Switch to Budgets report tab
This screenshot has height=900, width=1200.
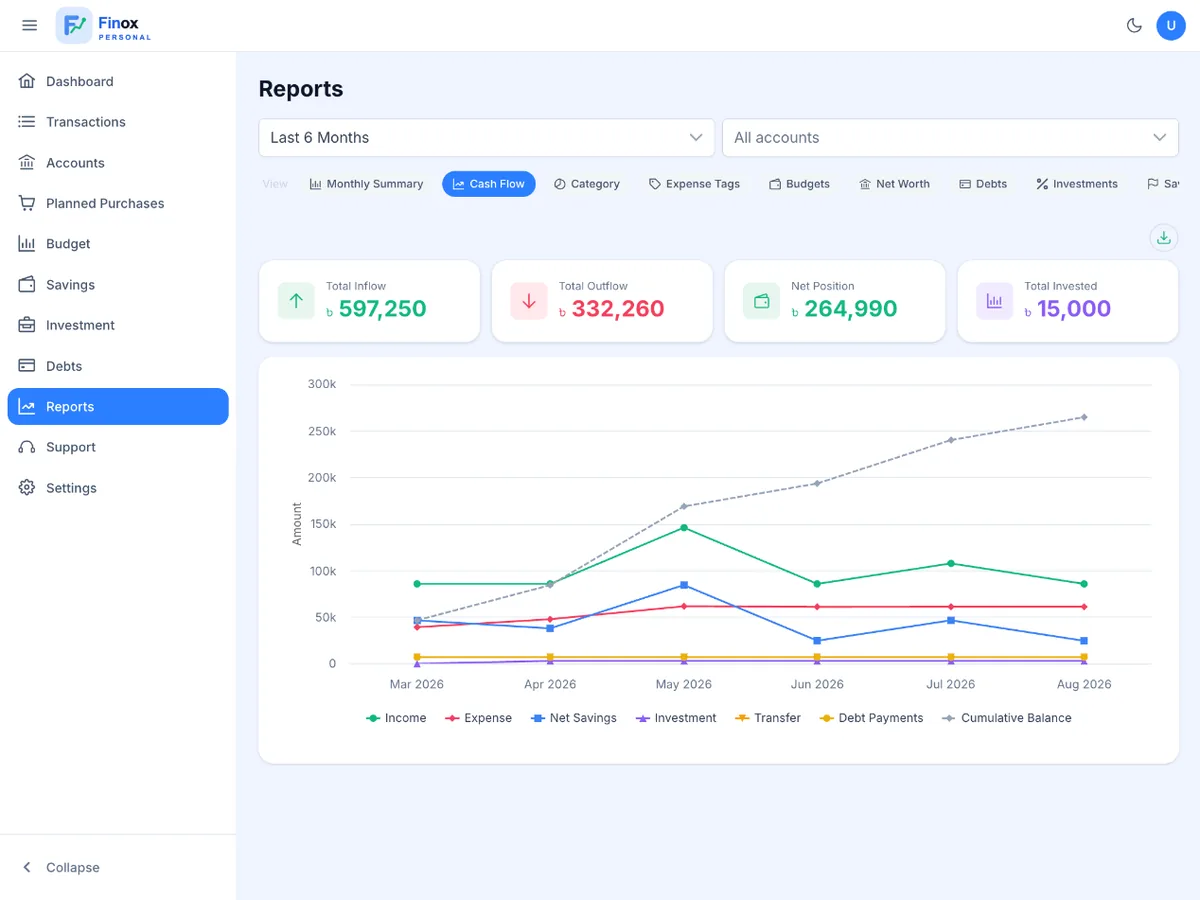pos(799,184)
